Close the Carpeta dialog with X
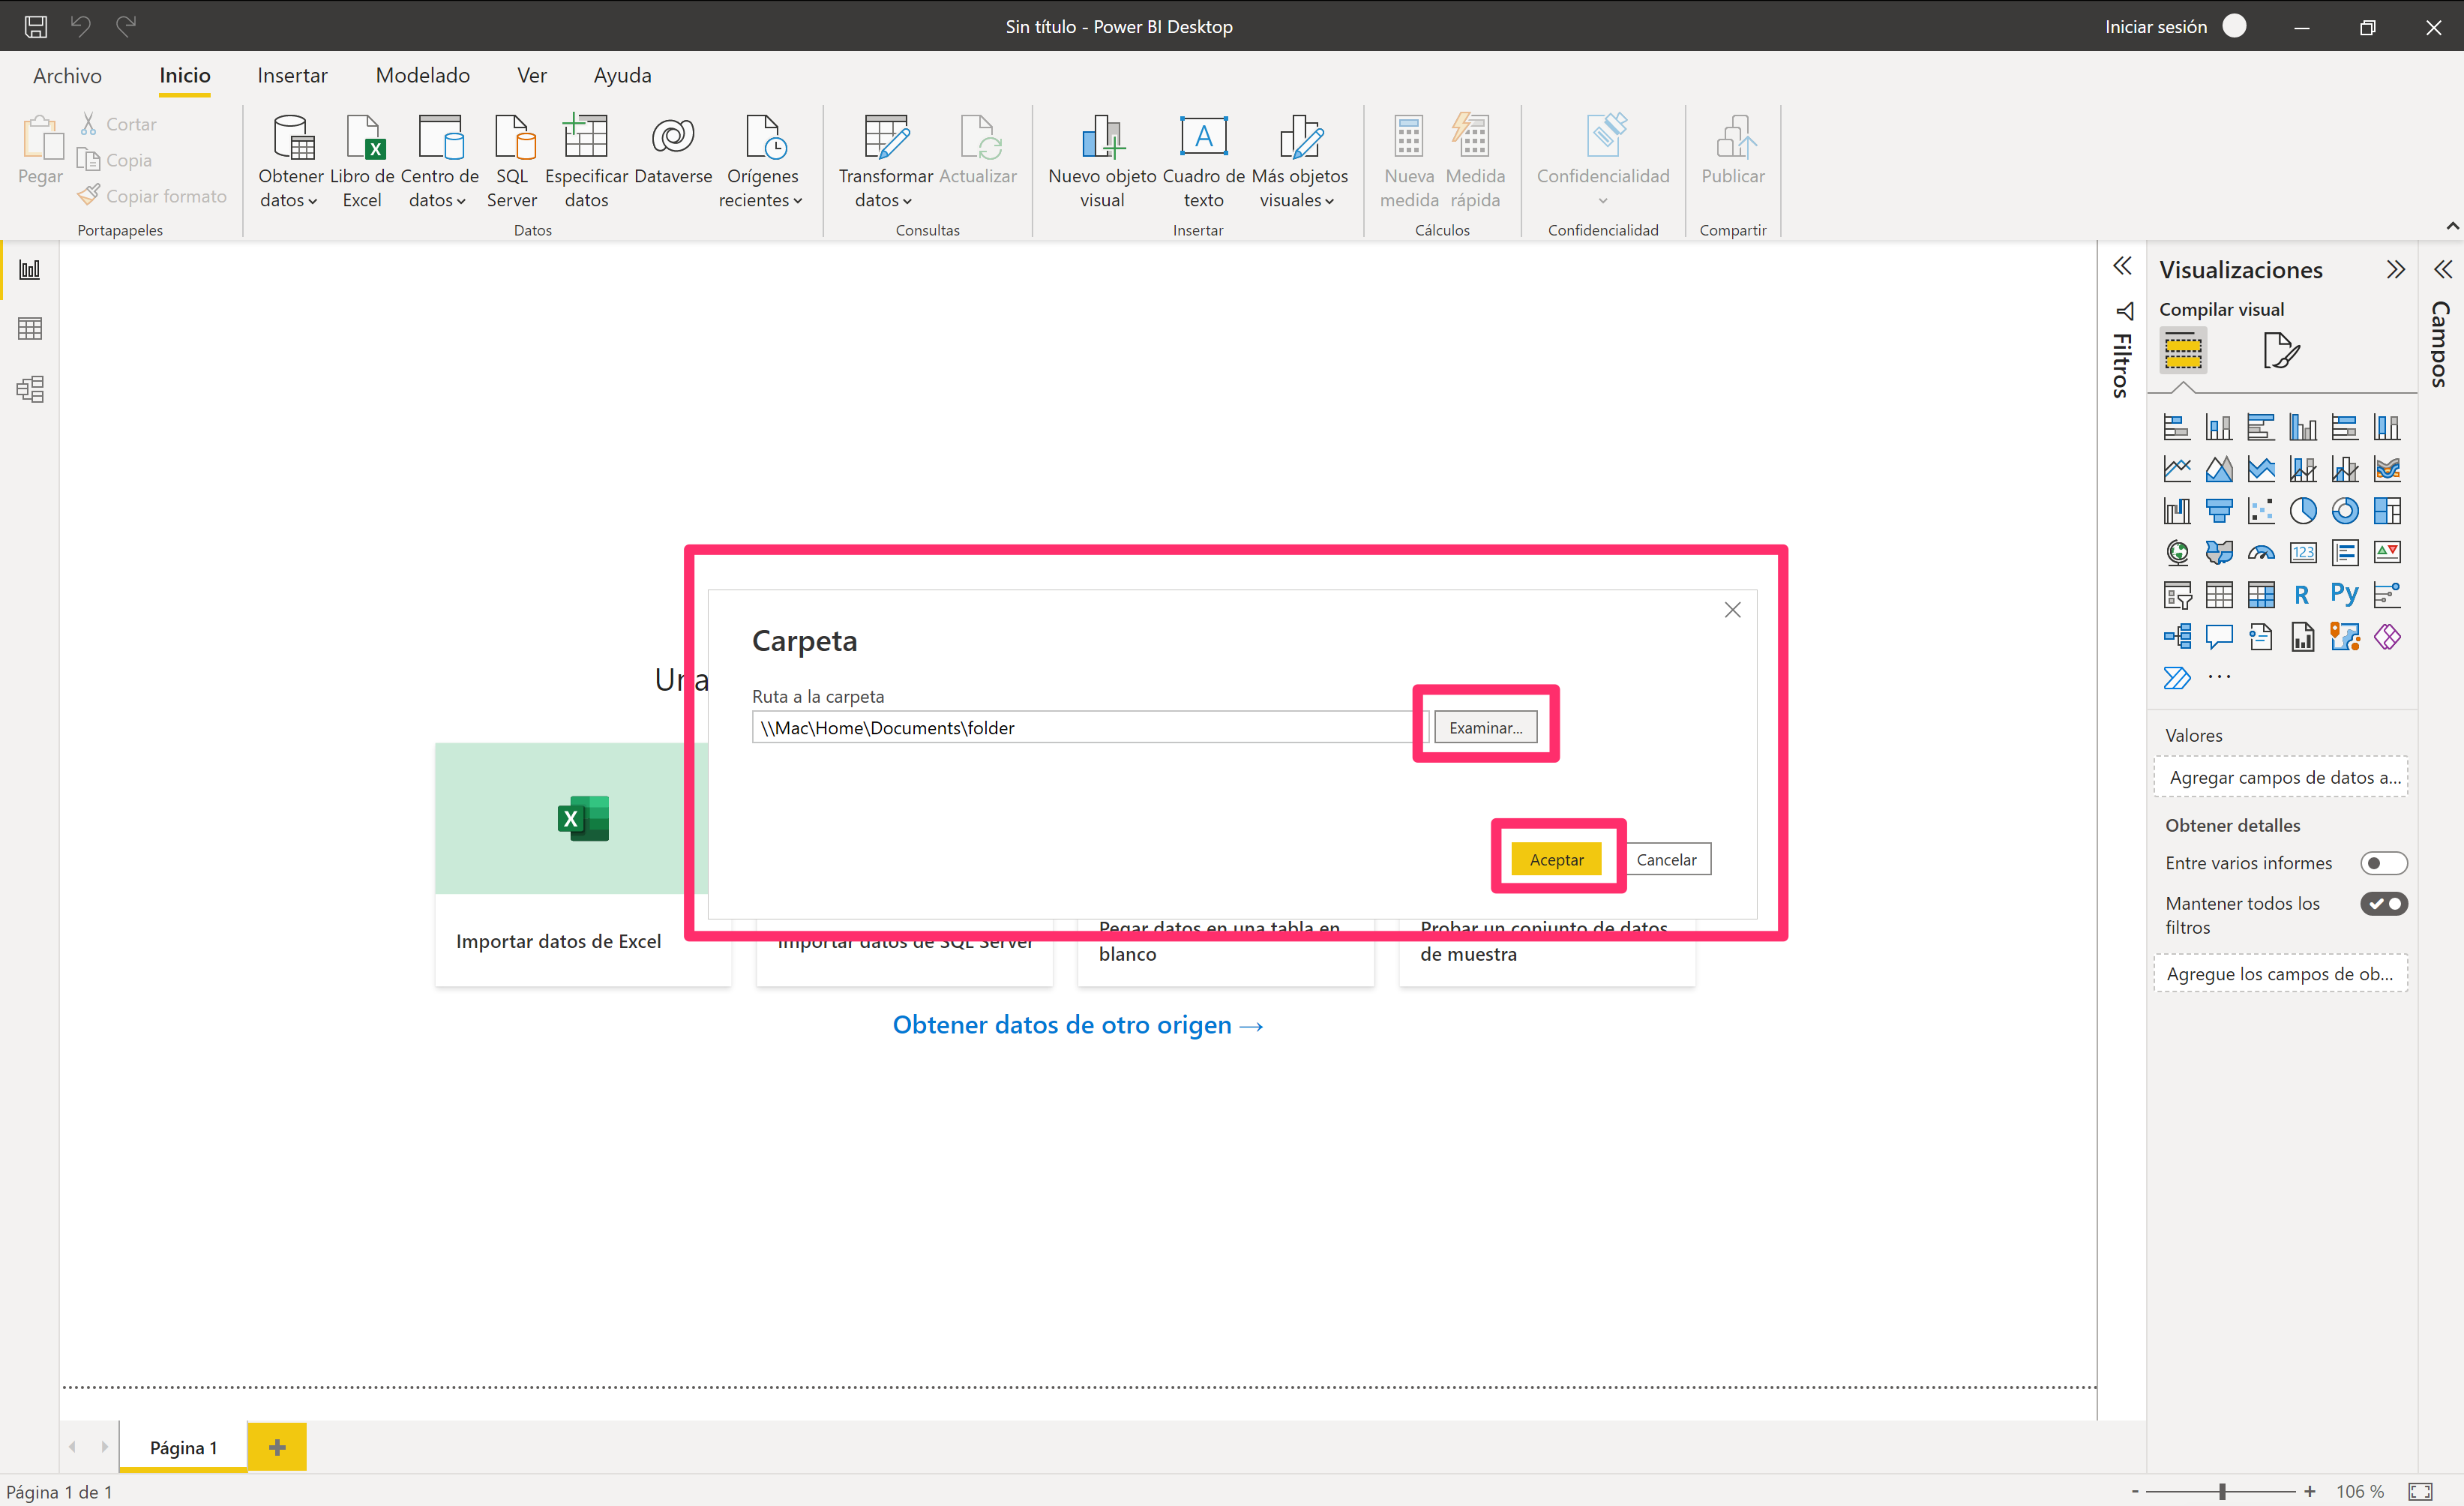The height and width of the screenshot is (1506, 2464). 1732,610
